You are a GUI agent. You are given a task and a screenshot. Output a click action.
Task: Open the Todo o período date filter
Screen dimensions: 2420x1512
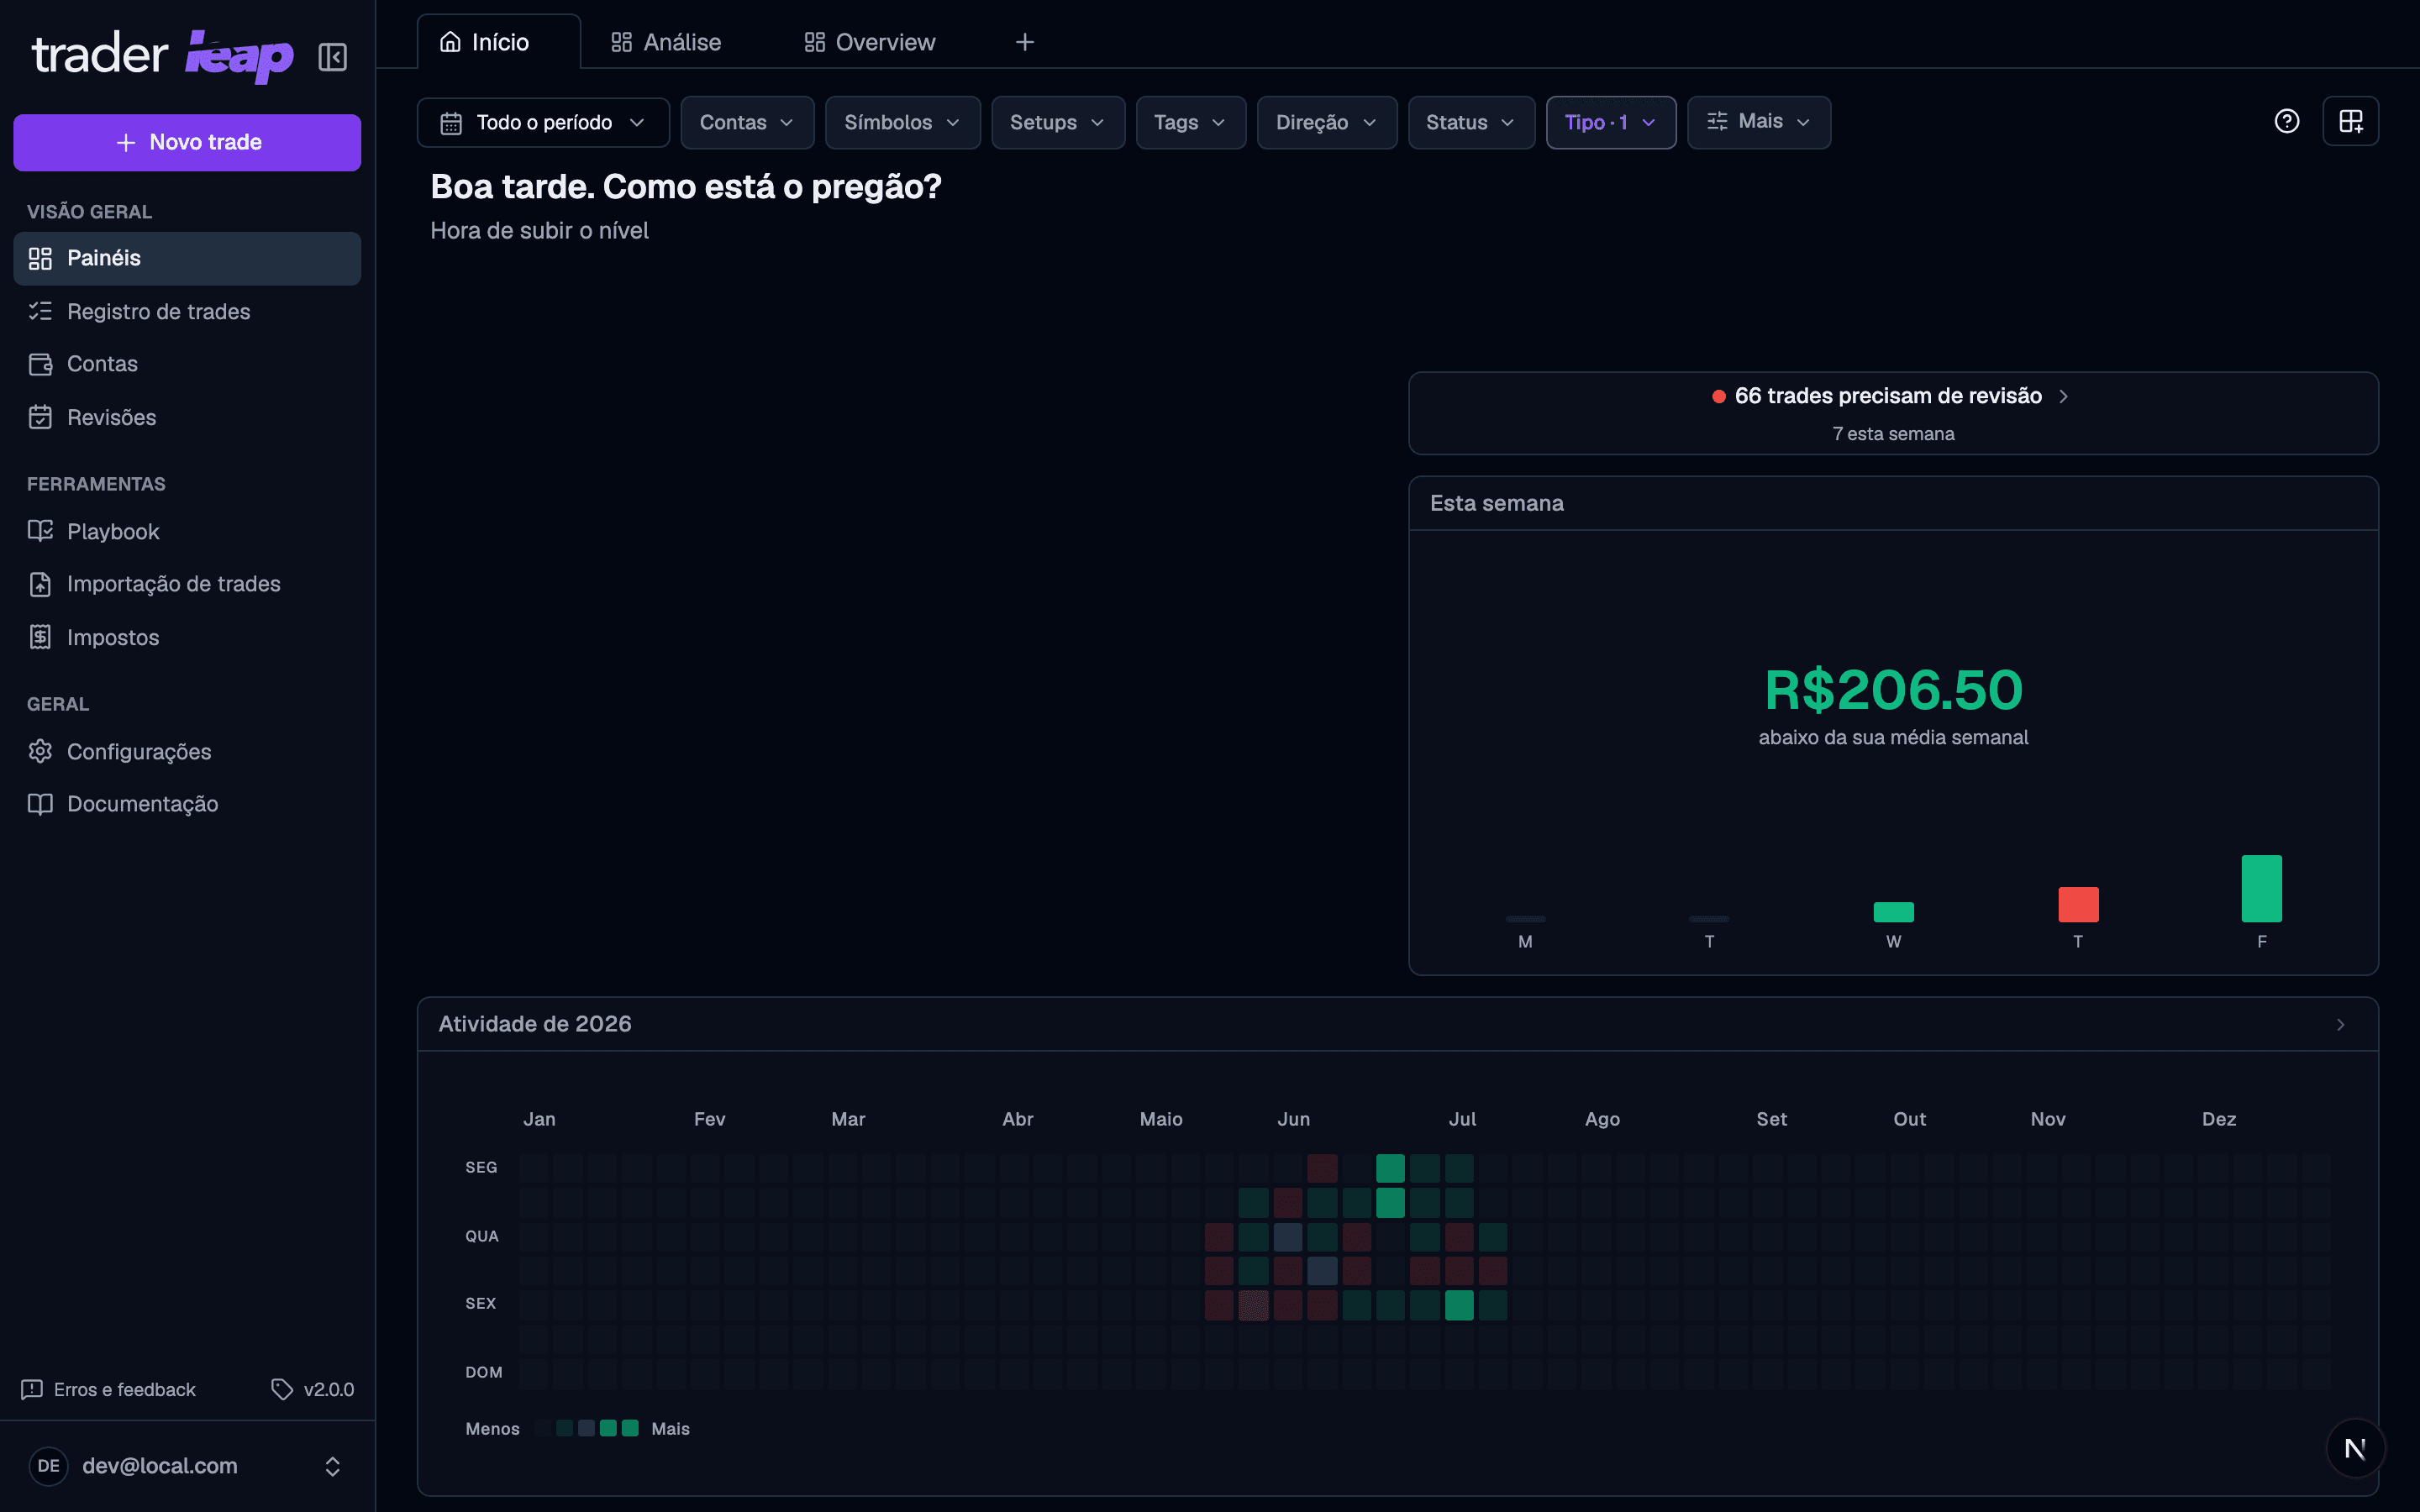click(x=543, y=122)
